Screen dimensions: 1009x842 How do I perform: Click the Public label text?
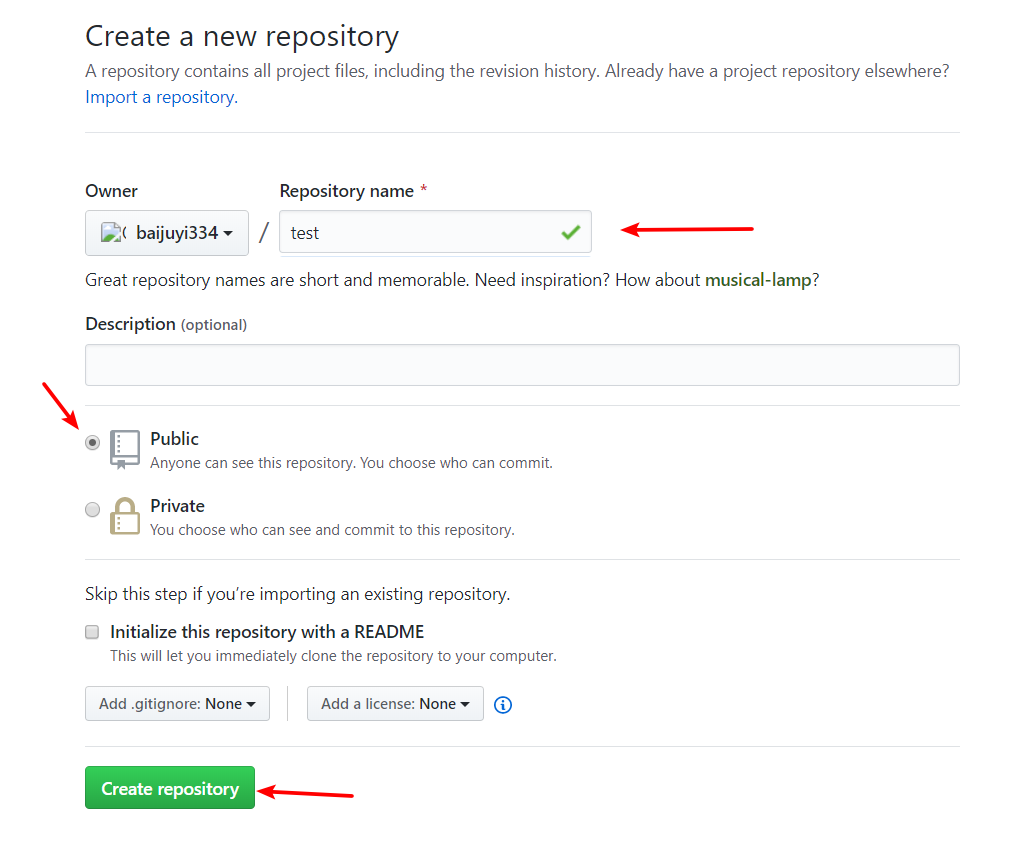[x=174, y=439]
